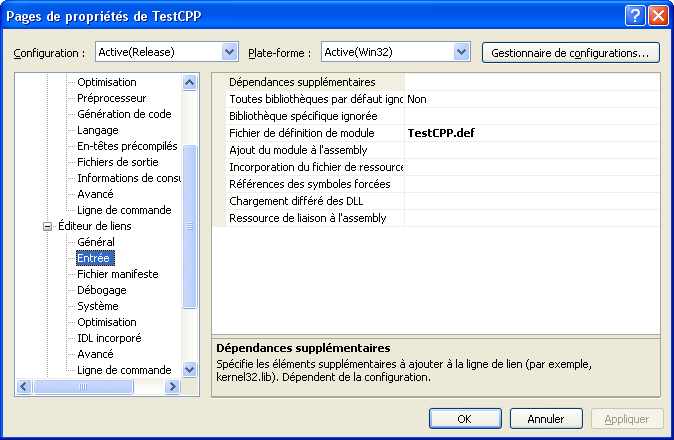Select IDL incorporé tree item
The width and height of the screenshot is (674, 440).
(110, 338)
